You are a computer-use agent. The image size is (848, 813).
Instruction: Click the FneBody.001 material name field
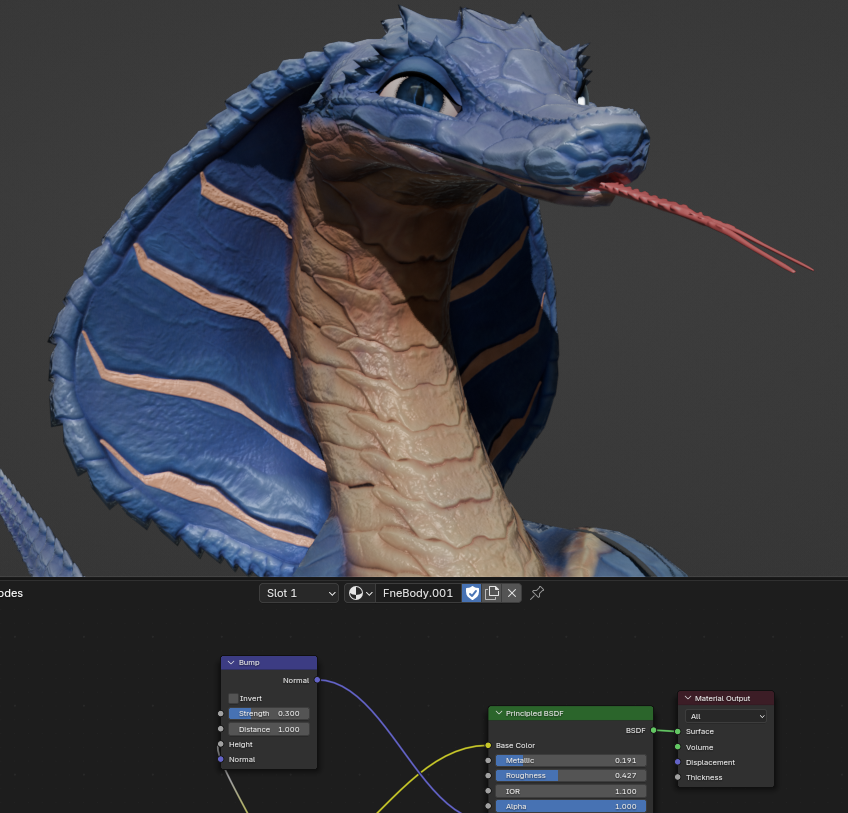[418, 593]
